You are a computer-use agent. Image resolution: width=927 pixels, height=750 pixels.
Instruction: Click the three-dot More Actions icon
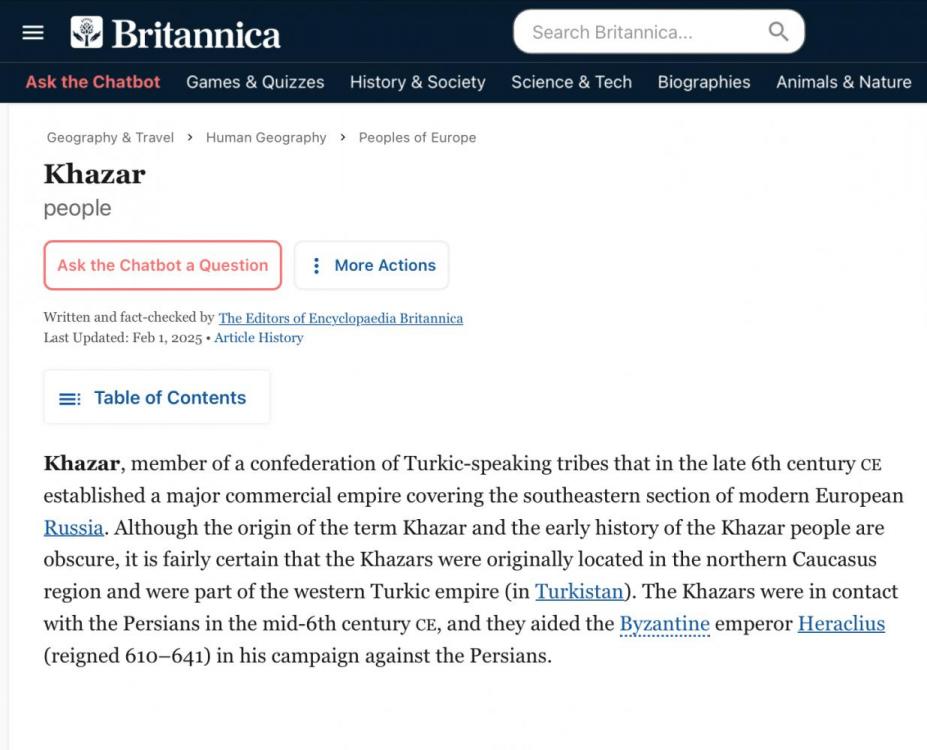[x=316, y=265]
